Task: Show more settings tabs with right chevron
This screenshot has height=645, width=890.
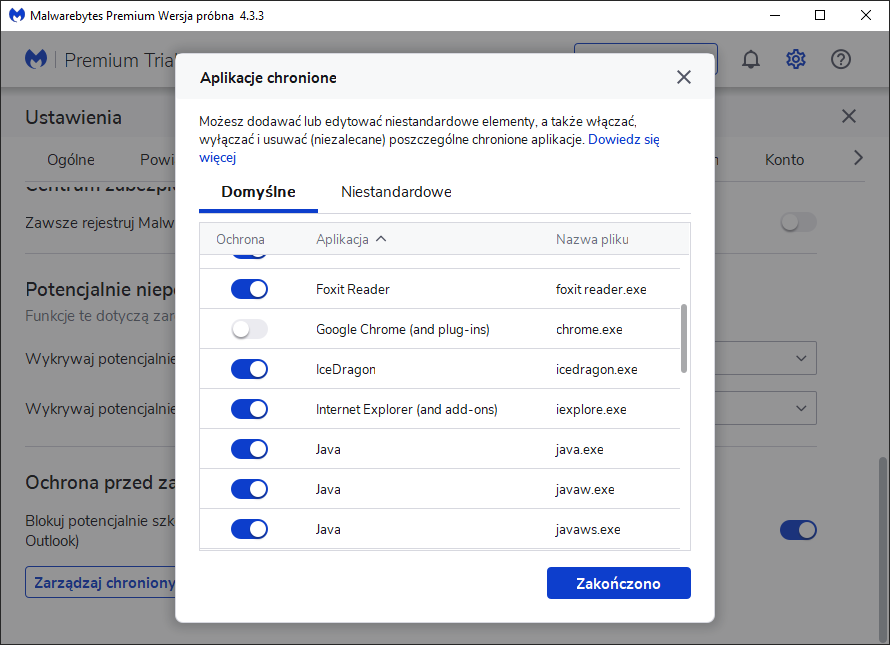Action: [858, 158]
